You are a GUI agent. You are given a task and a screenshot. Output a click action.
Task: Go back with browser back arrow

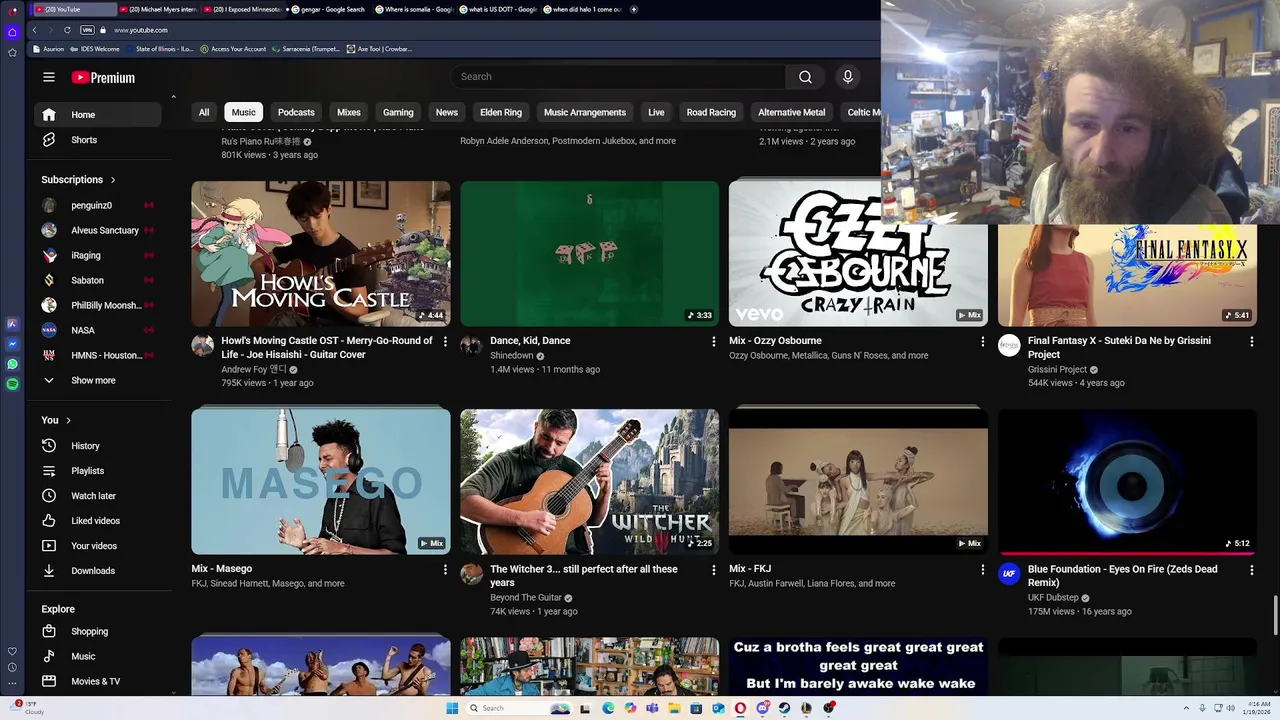[x=34, y=30]
